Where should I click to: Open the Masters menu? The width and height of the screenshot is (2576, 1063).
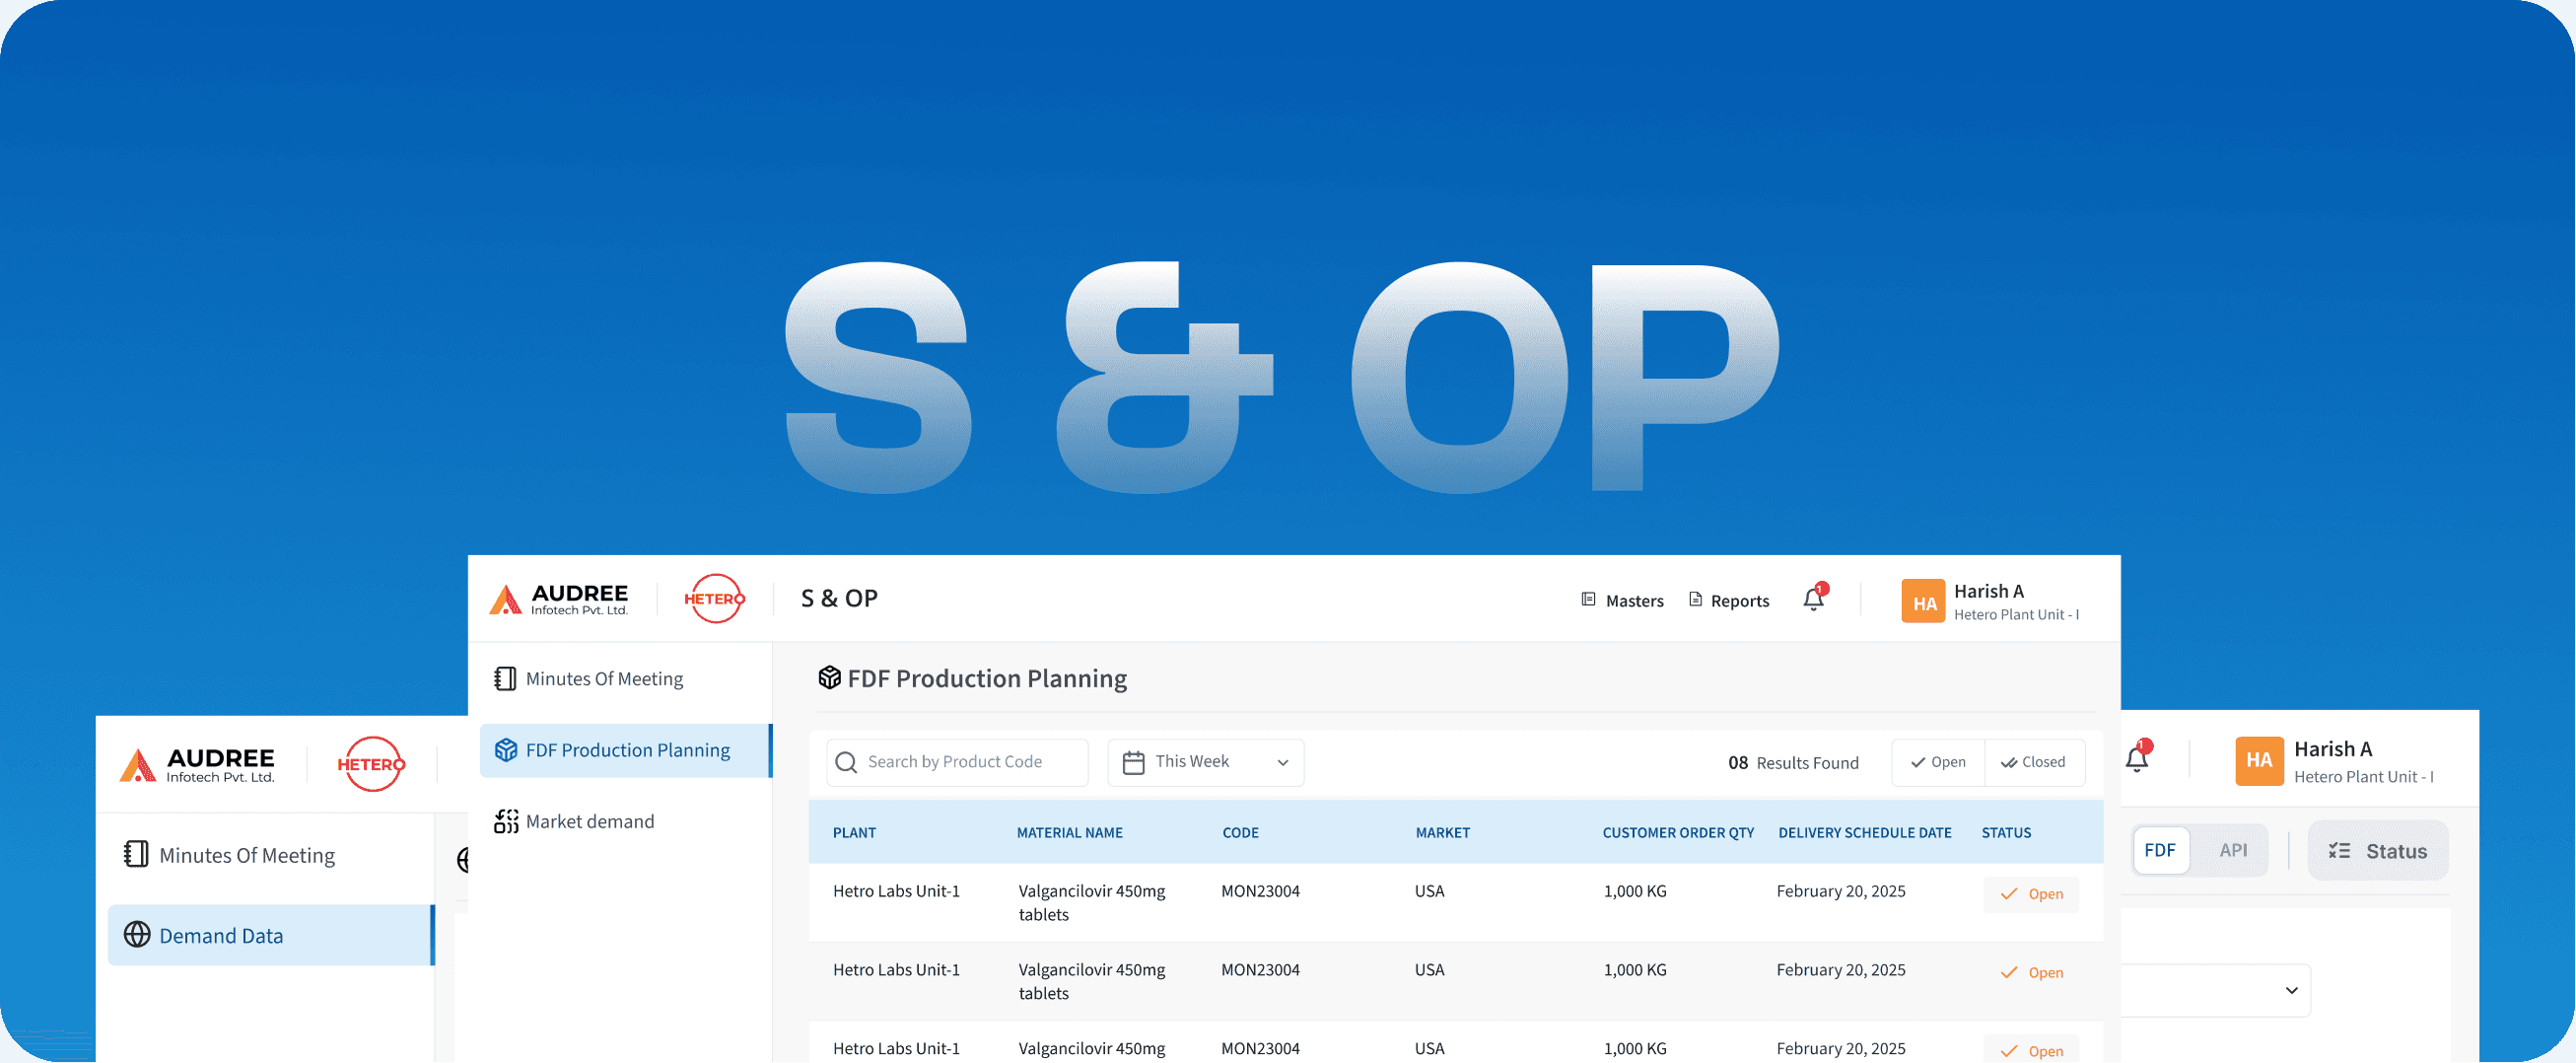[x=1622, y=600]
